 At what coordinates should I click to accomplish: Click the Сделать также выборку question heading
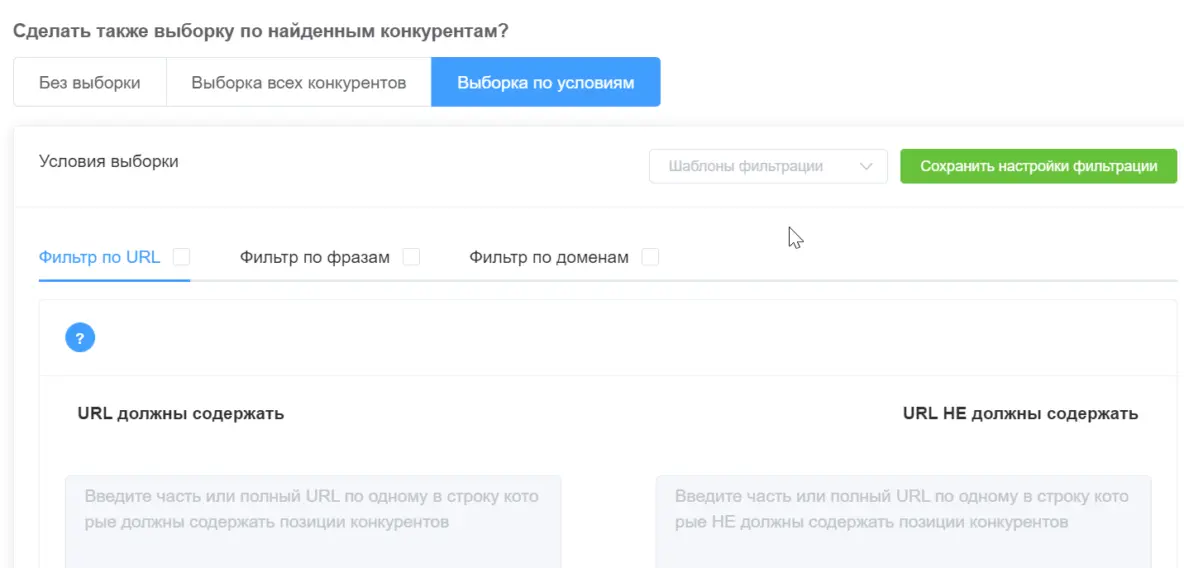coord(261,31)
